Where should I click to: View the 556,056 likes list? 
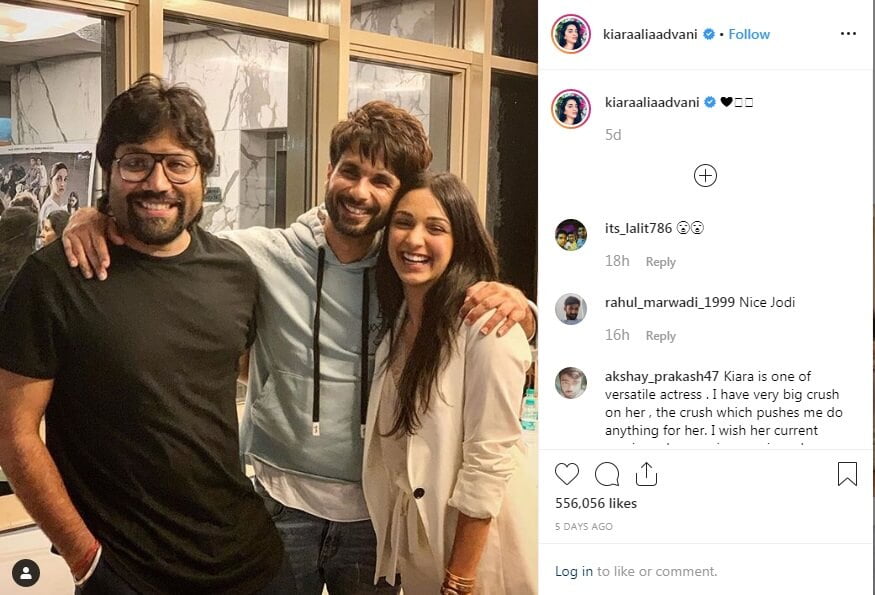pos(595,503)
